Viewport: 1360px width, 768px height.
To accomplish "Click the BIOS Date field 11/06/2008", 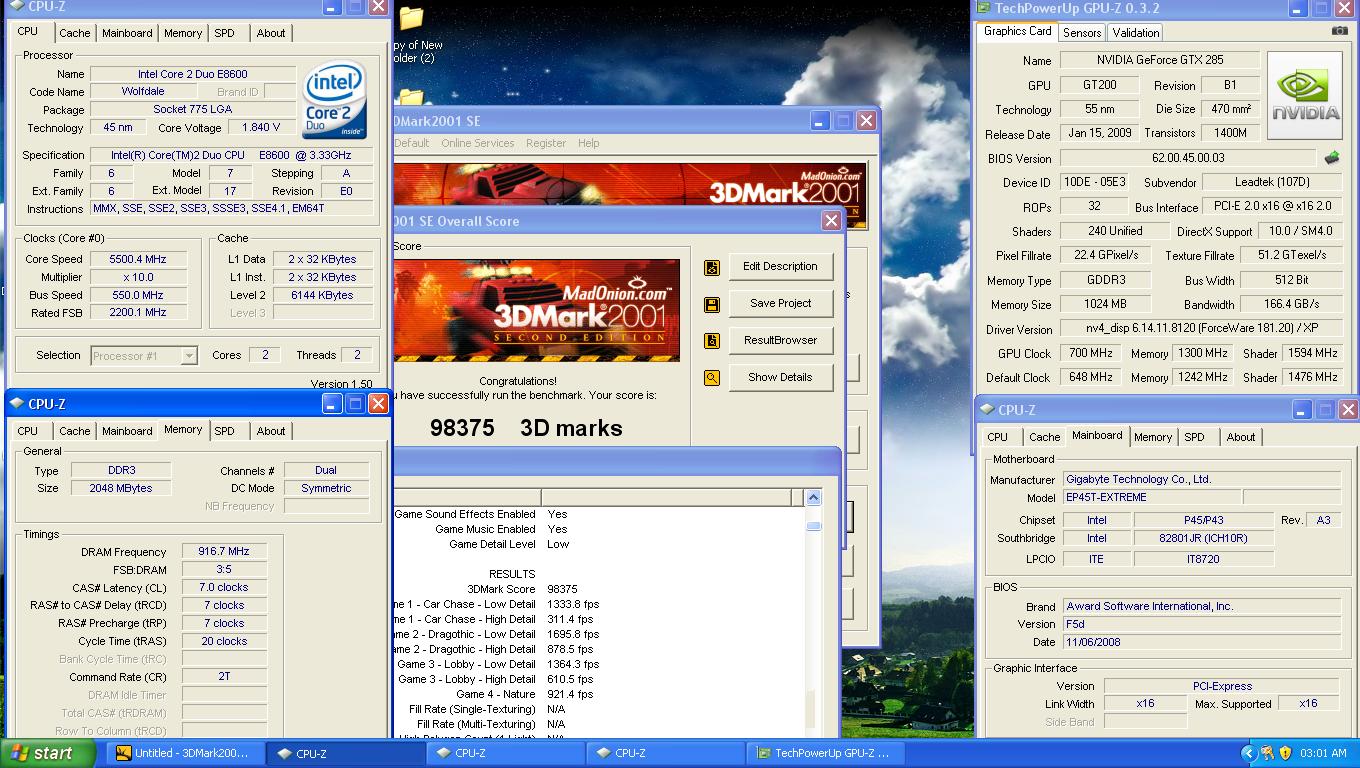I will (1201, 643).
